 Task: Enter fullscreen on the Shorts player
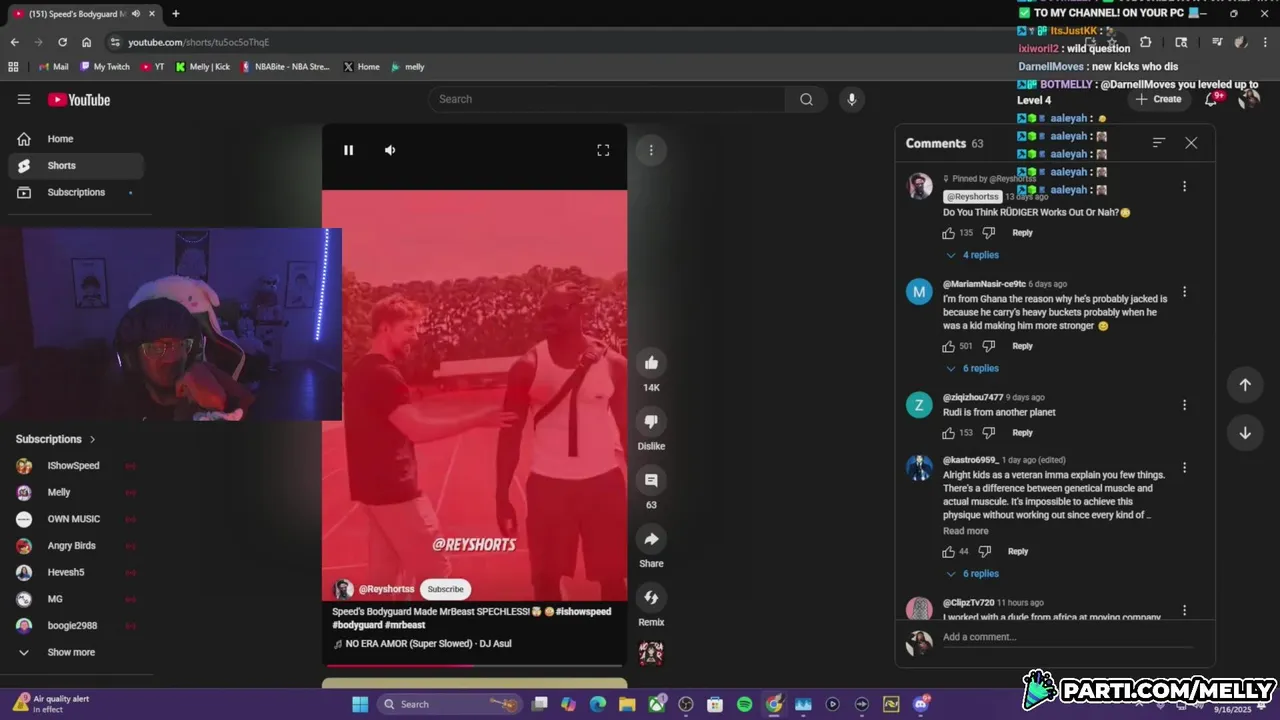click(x=603, y=150)
